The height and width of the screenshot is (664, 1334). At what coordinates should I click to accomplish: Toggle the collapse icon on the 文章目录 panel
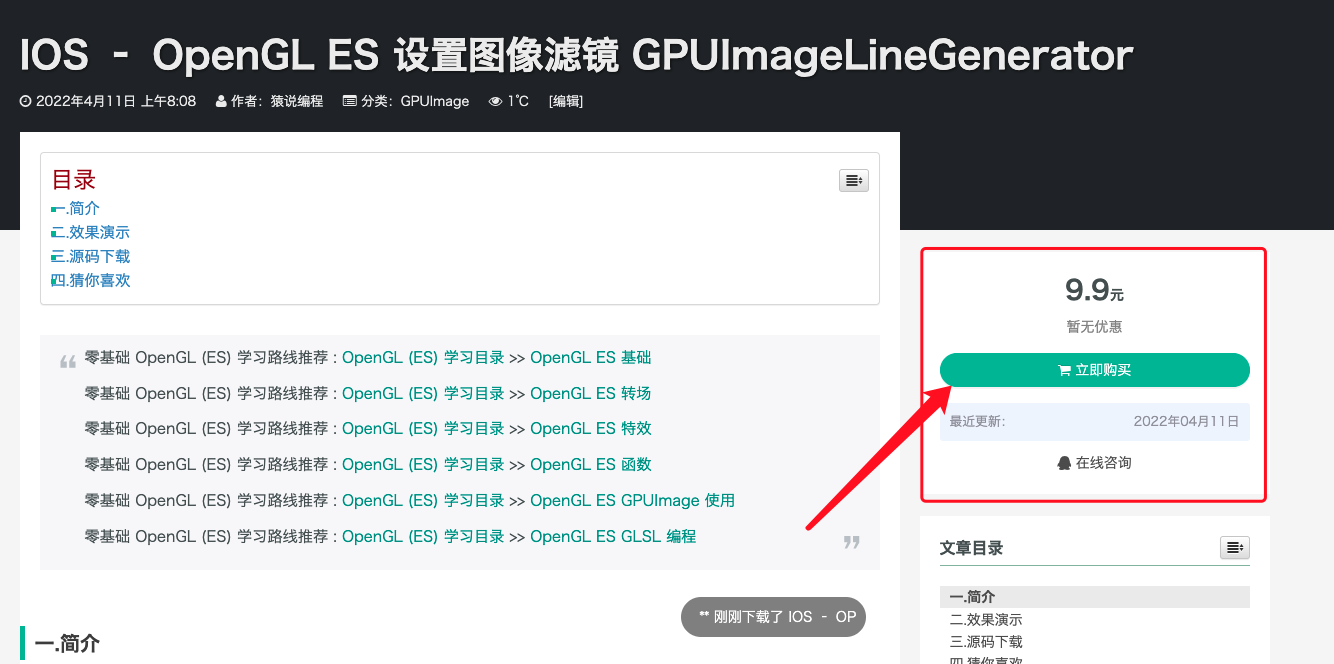click(1234, 547)
